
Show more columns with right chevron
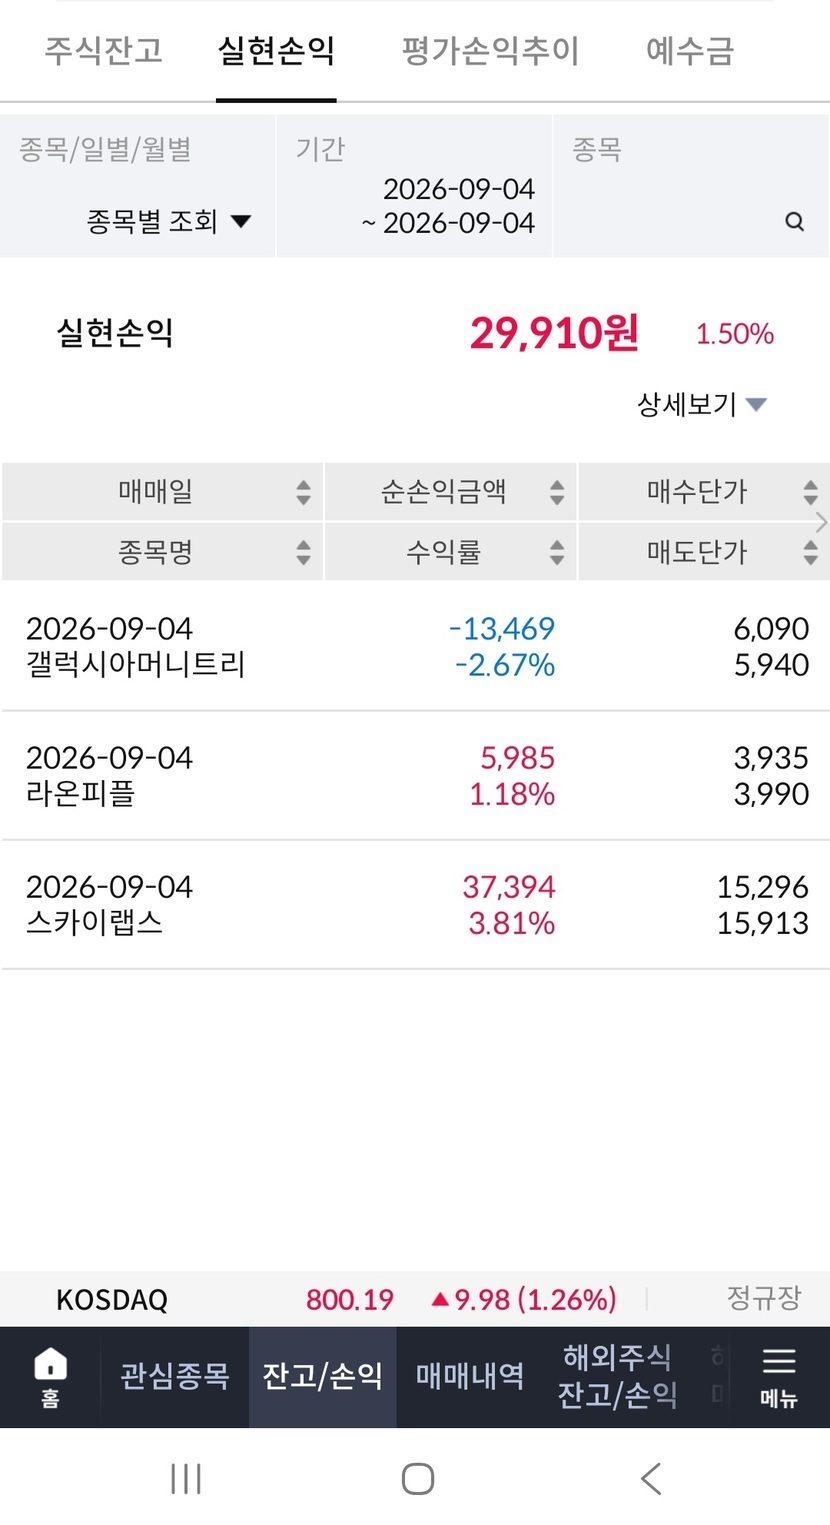[x=822, y=522]
